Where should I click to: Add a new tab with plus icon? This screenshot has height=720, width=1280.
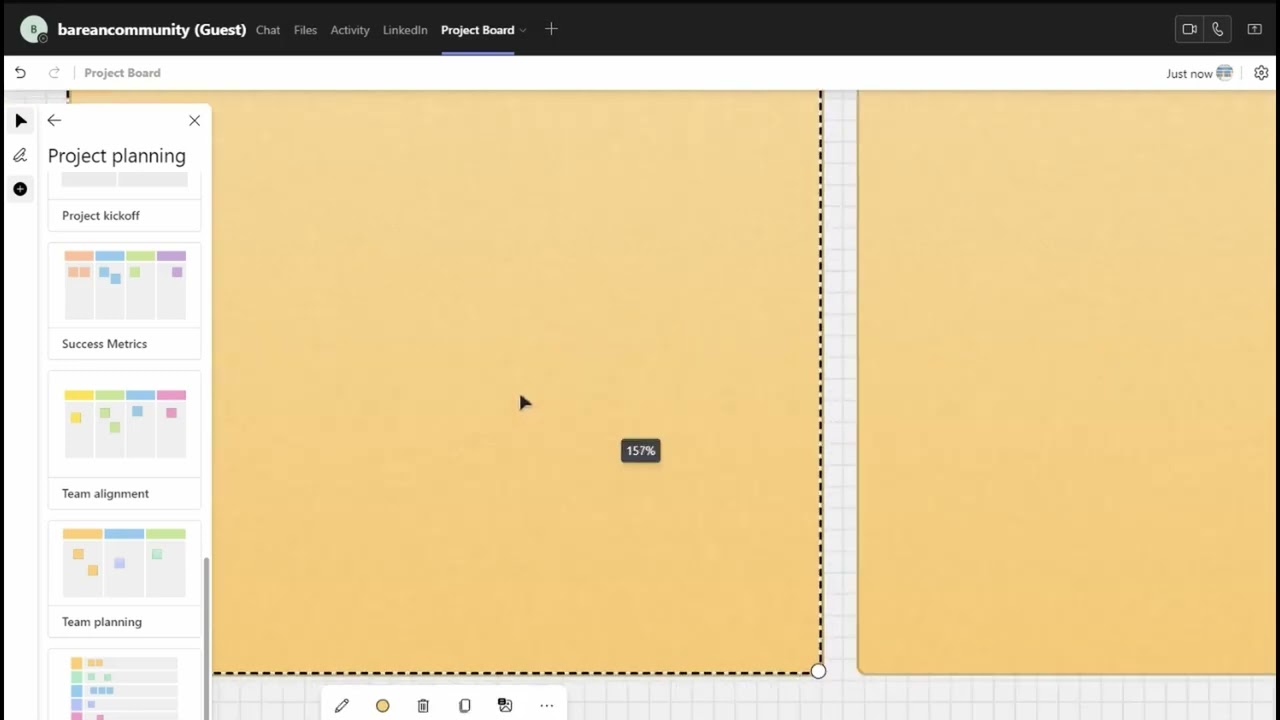pos(551,29)
